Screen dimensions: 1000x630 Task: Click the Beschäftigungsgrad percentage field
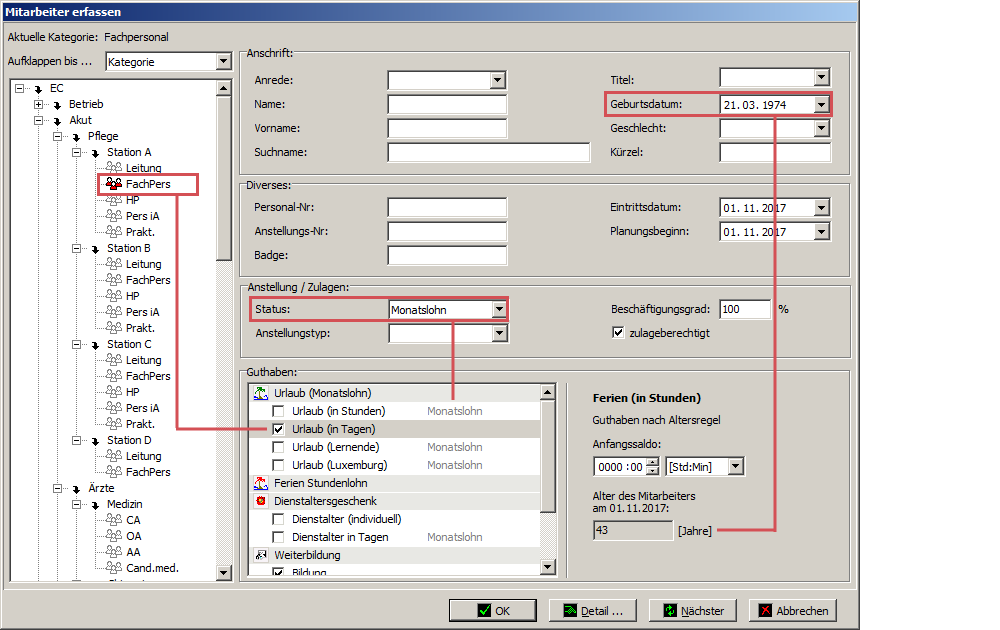745,309
